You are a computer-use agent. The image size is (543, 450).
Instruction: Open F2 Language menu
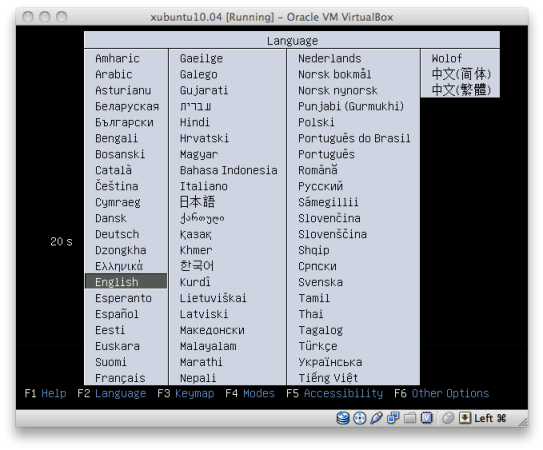(x=112, y=394)
